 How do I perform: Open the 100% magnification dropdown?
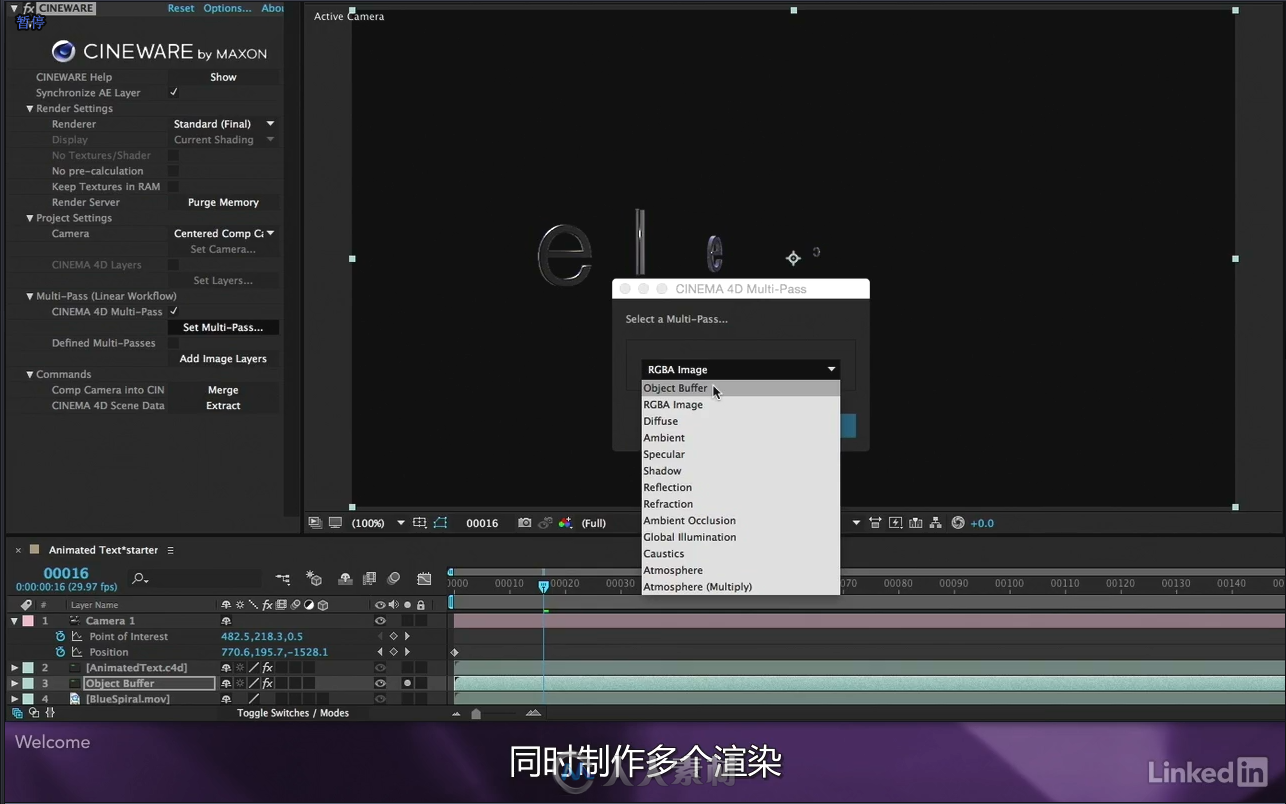(378, 523)
